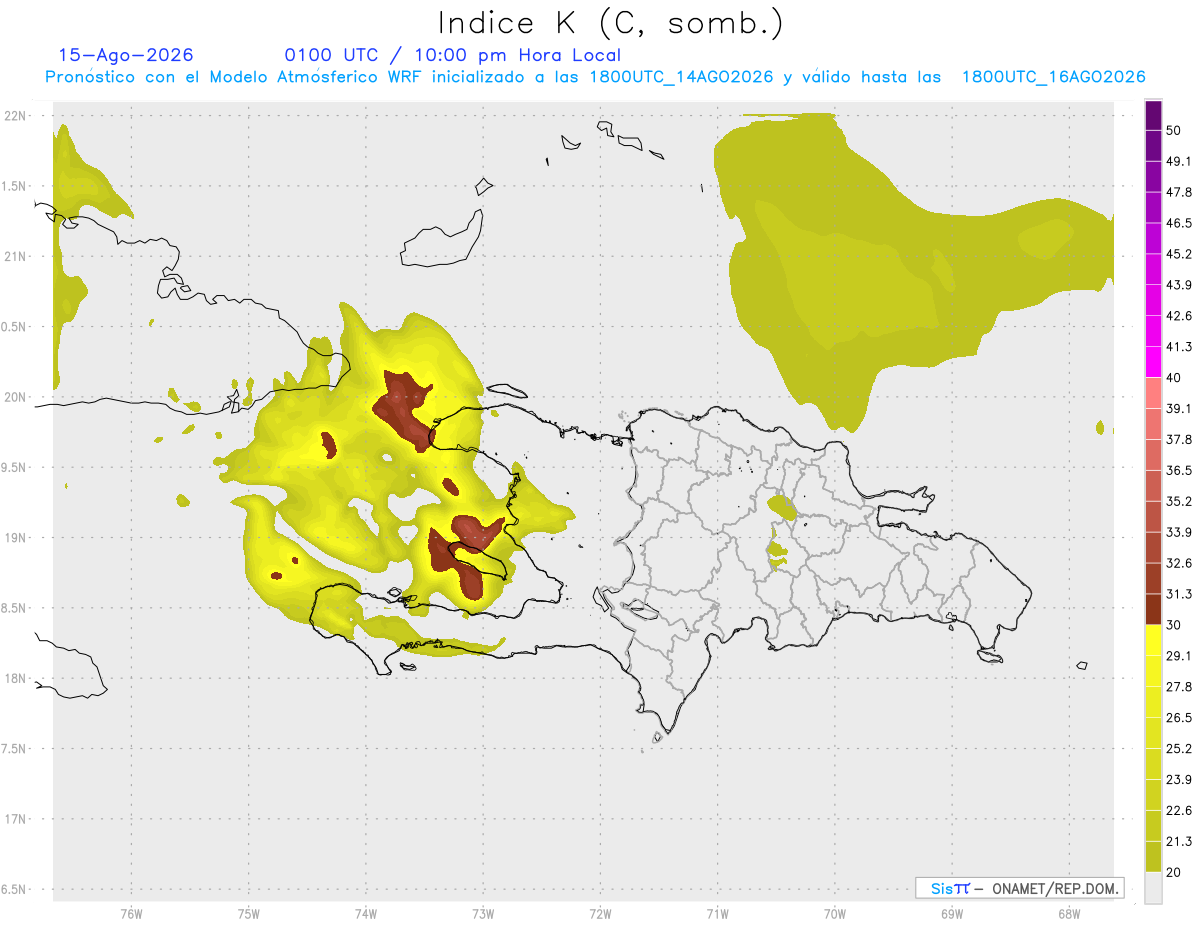Pick the bright yellow swatch between 29.1 and 30
Viewport: 1200px width, 927px height.
[x=1153, y=641]
